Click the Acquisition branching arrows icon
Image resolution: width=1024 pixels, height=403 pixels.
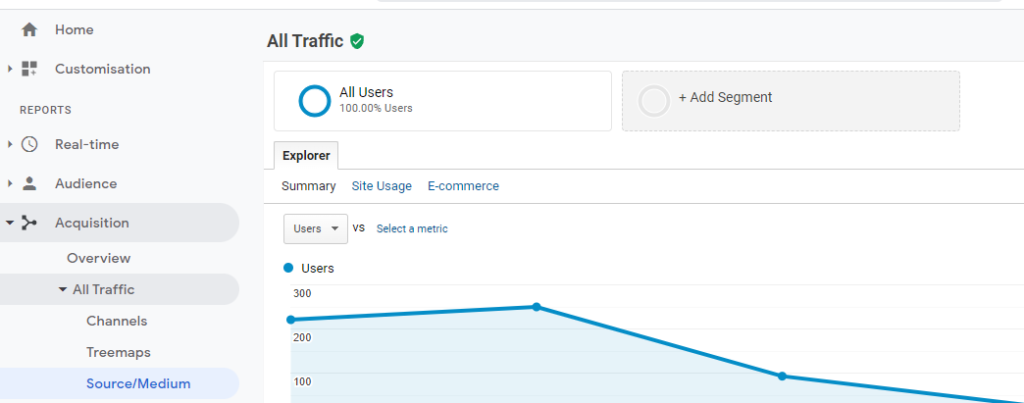click(29, 223)
